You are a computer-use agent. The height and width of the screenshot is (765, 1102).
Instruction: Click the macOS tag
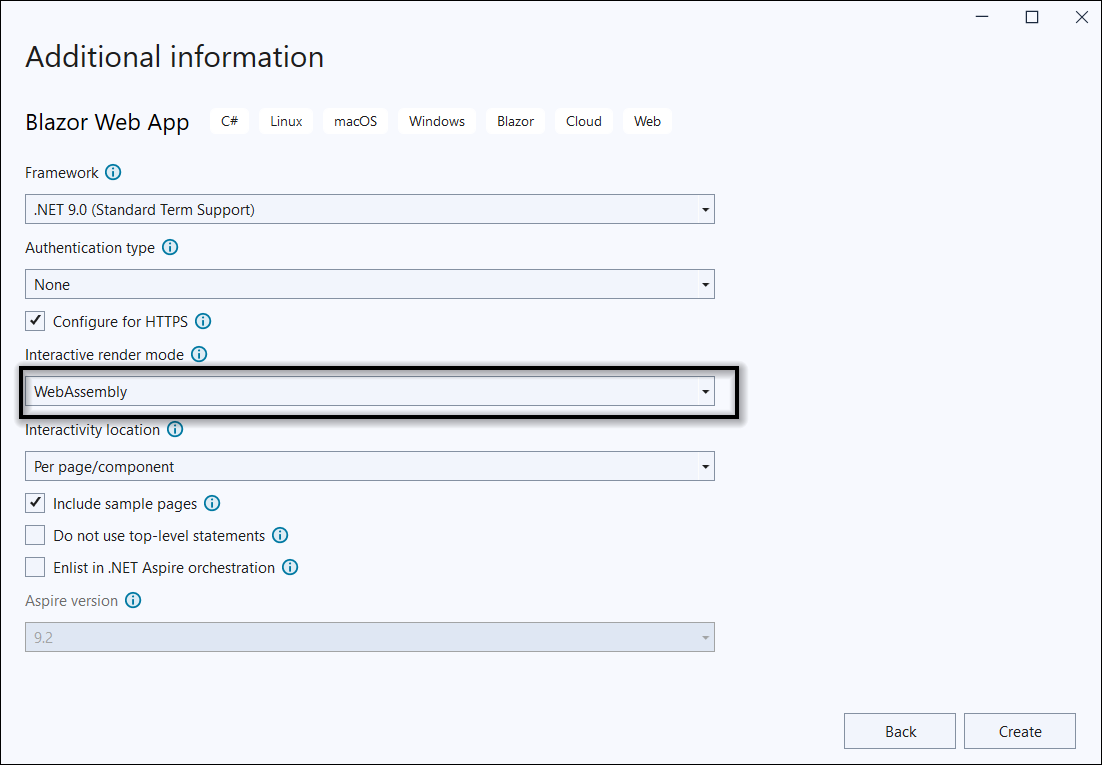tap(356, 121)
